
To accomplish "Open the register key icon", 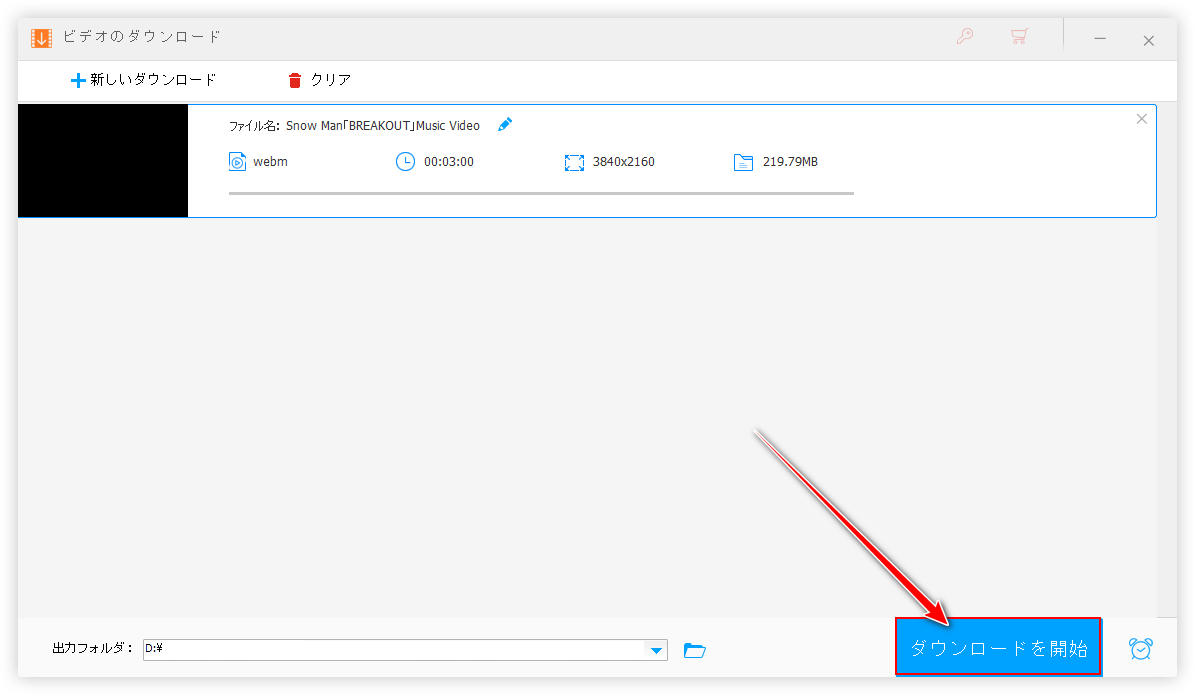I will [x=965, y=37].
